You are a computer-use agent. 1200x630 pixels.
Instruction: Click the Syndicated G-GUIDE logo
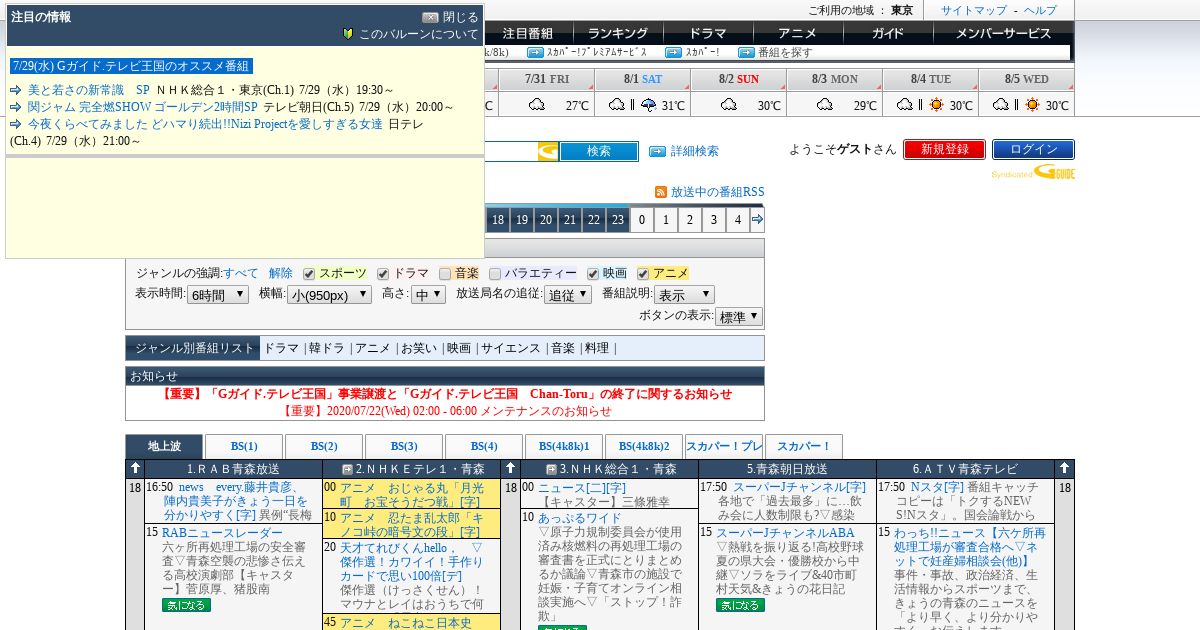1034,172
